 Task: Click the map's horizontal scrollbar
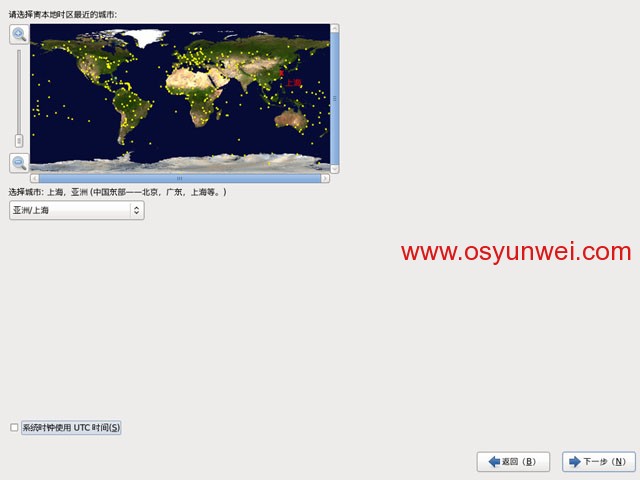click(180, 178)
